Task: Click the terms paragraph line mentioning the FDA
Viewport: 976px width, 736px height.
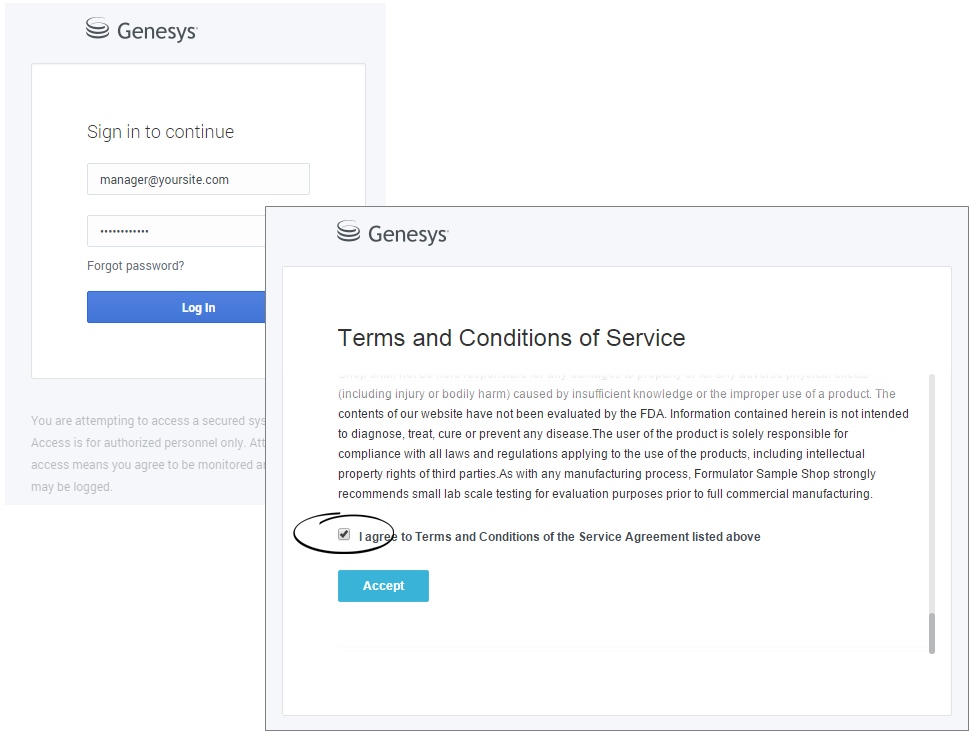Action: pos(622,414)
